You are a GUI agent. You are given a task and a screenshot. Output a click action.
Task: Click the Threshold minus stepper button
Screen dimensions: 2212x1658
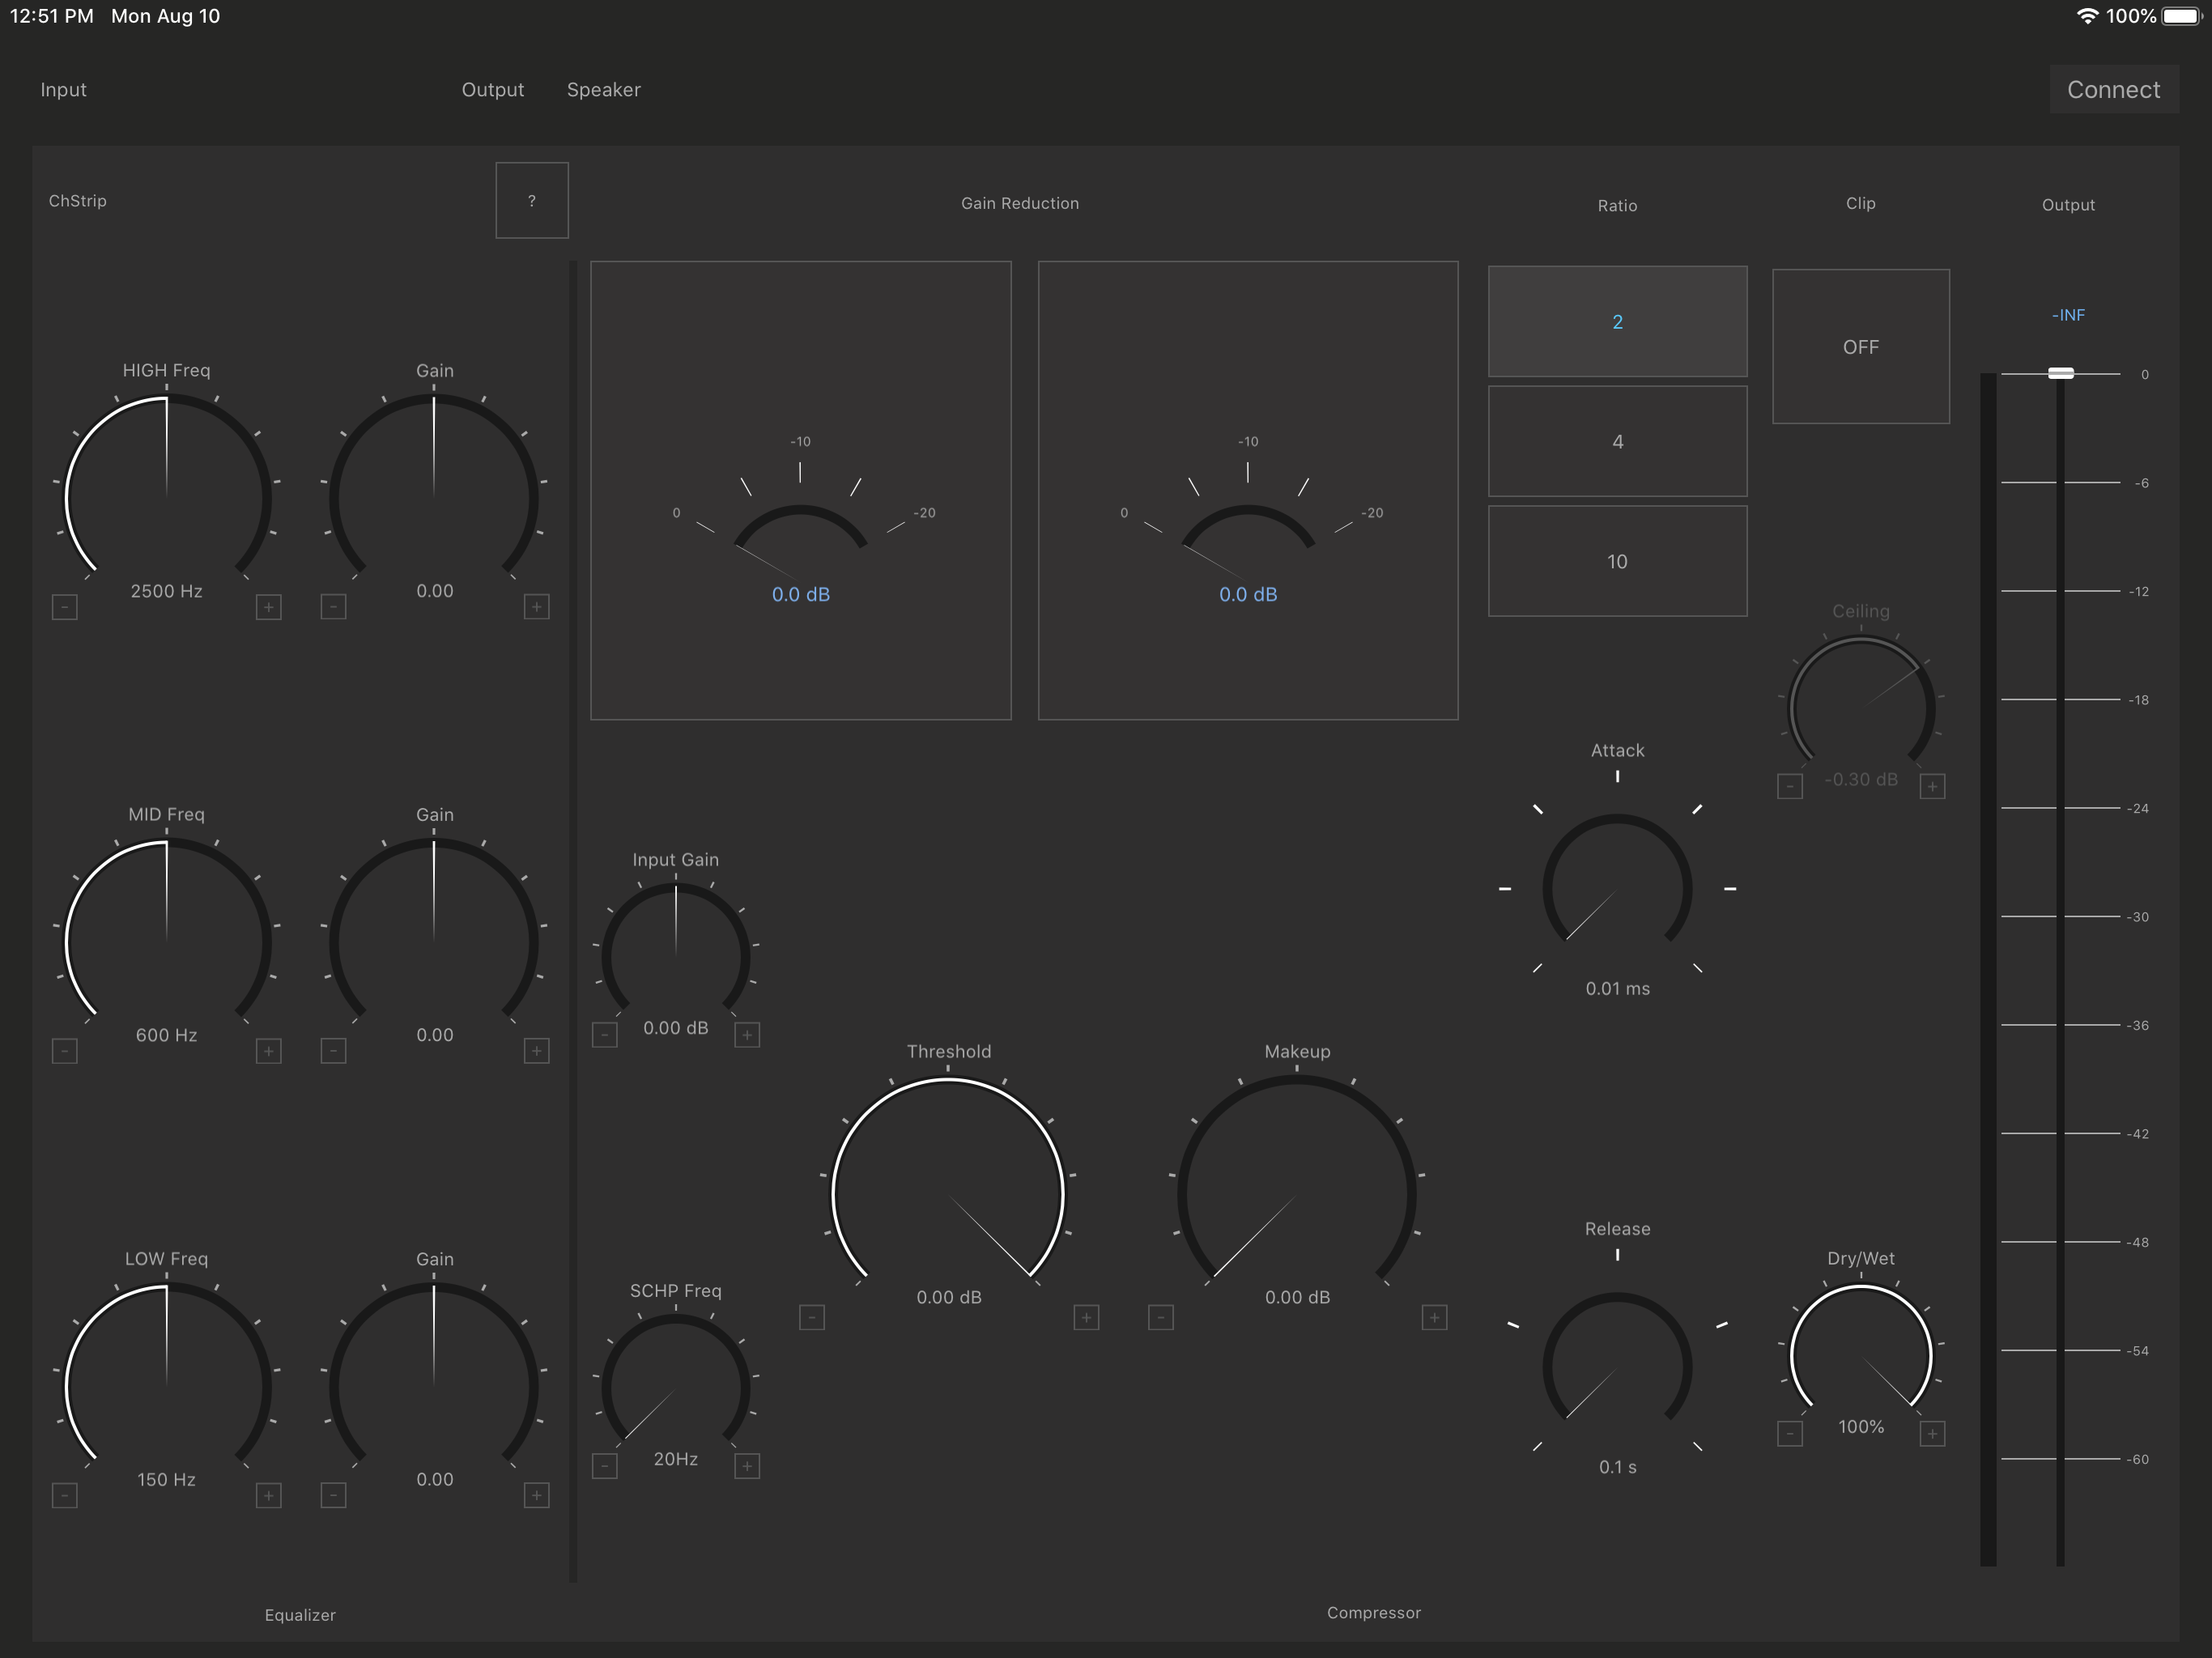pos(812,1317)
